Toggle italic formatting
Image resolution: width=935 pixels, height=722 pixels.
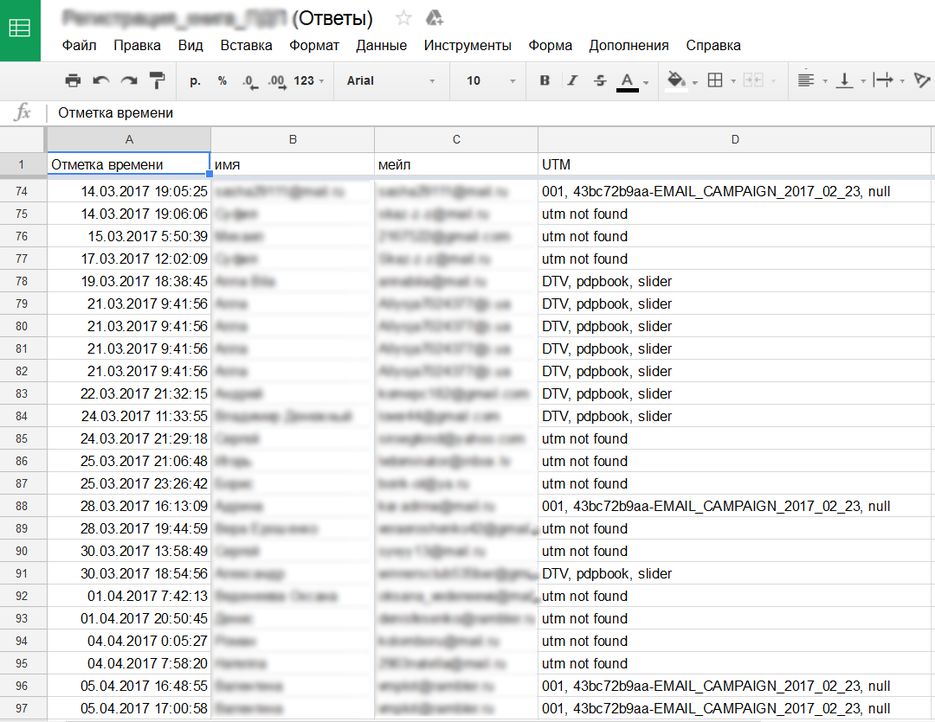572,80
